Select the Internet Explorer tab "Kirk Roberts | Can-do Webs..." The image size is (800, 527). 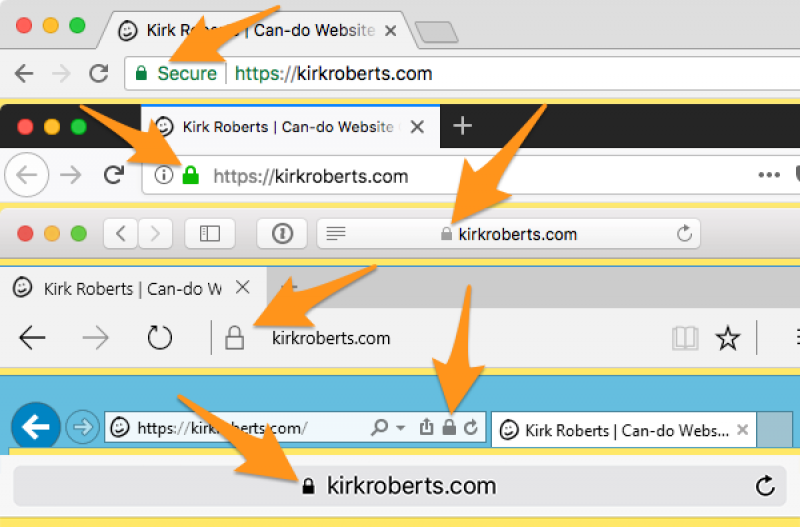coord(620,430)
